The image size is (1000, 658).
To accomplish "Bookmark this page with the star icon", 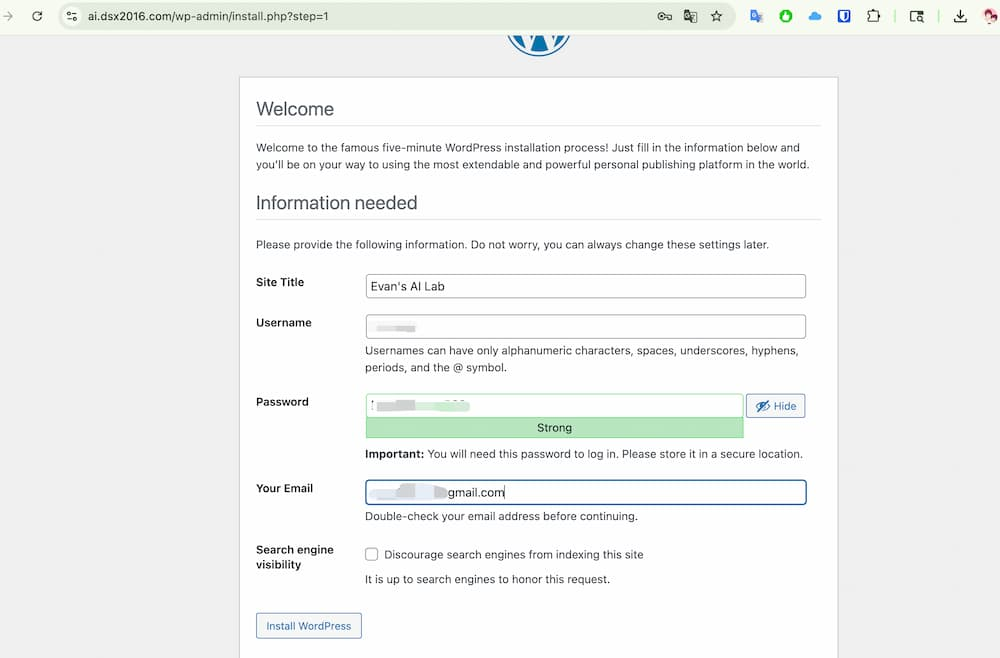I will 716,16.
